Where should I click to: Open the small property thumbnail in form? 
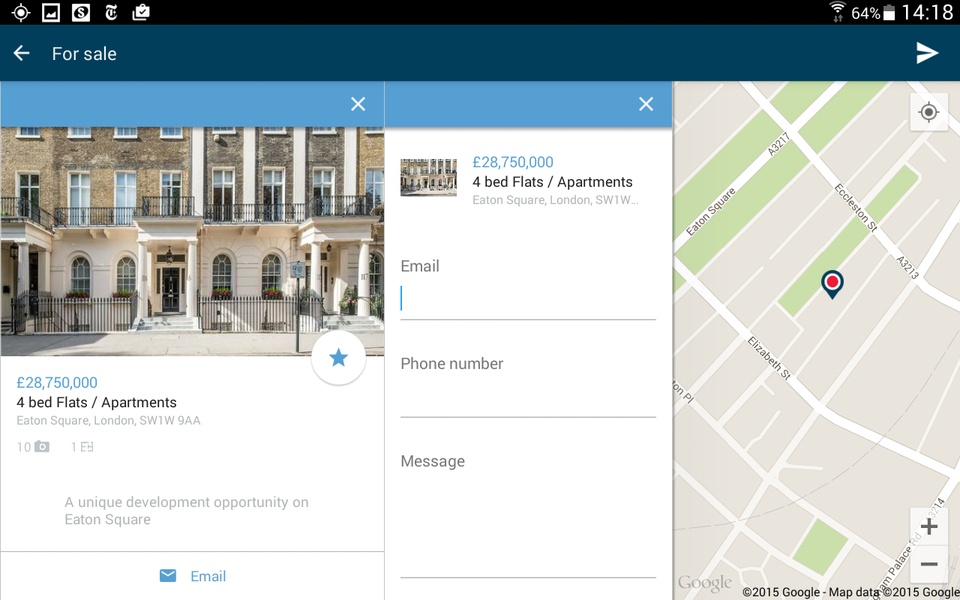429,178
